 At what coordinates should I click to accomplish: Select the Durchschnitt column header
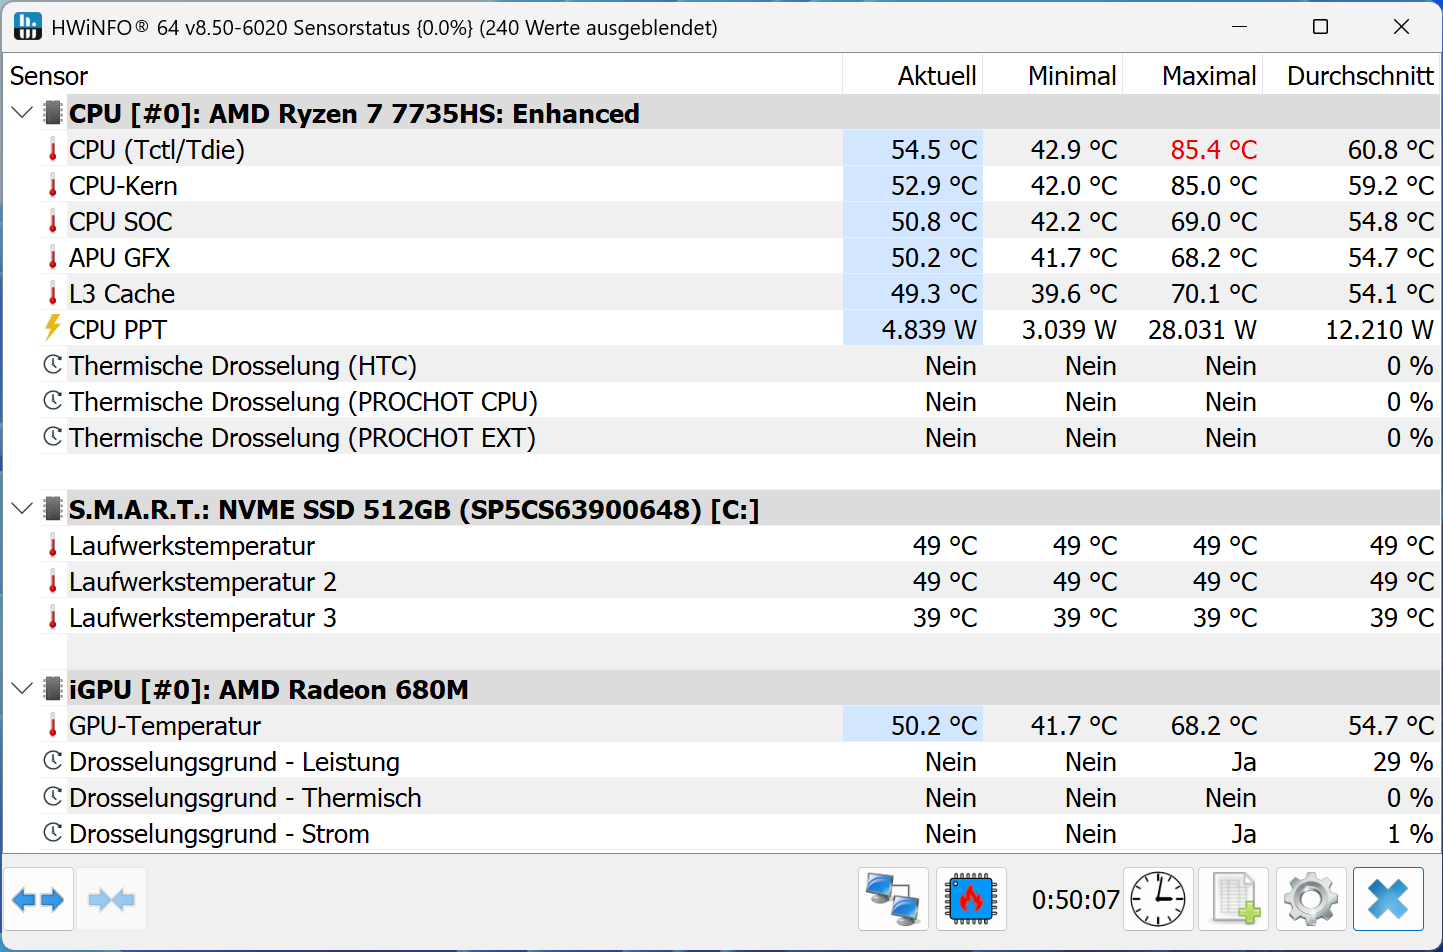pos(1351,76)
